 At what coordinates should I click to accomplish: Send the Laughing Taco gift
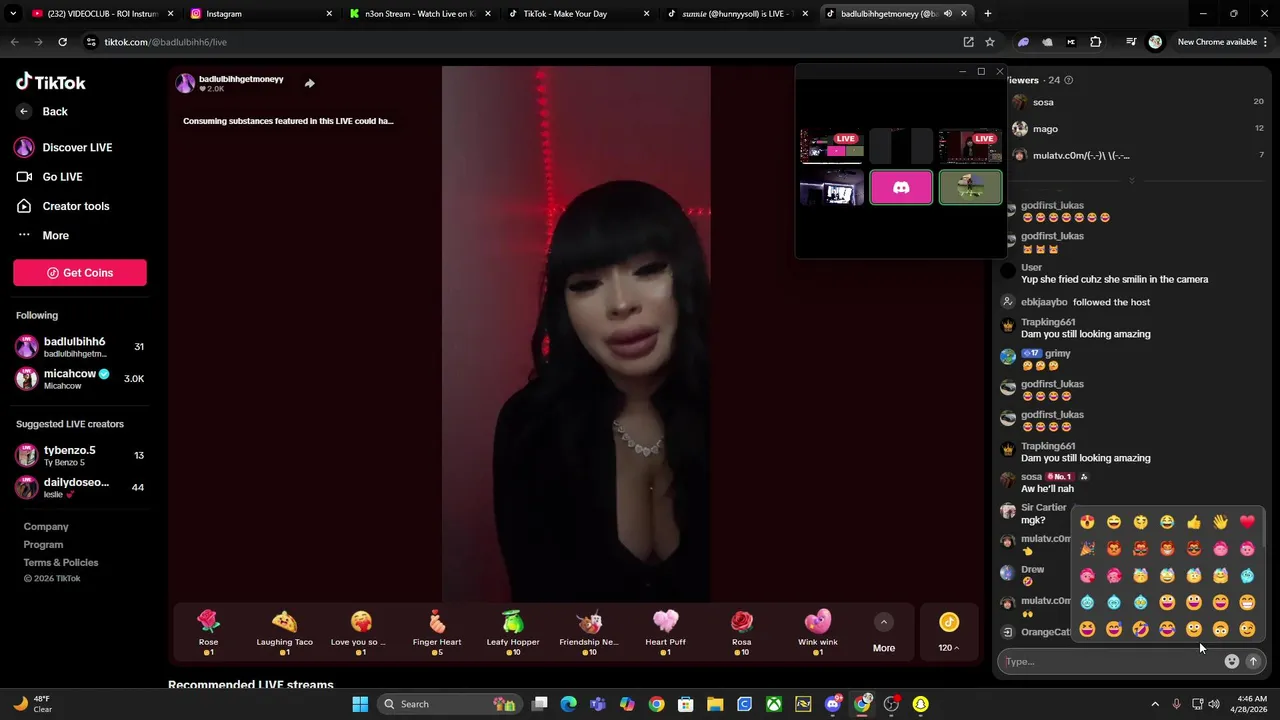tap(285, 632)
